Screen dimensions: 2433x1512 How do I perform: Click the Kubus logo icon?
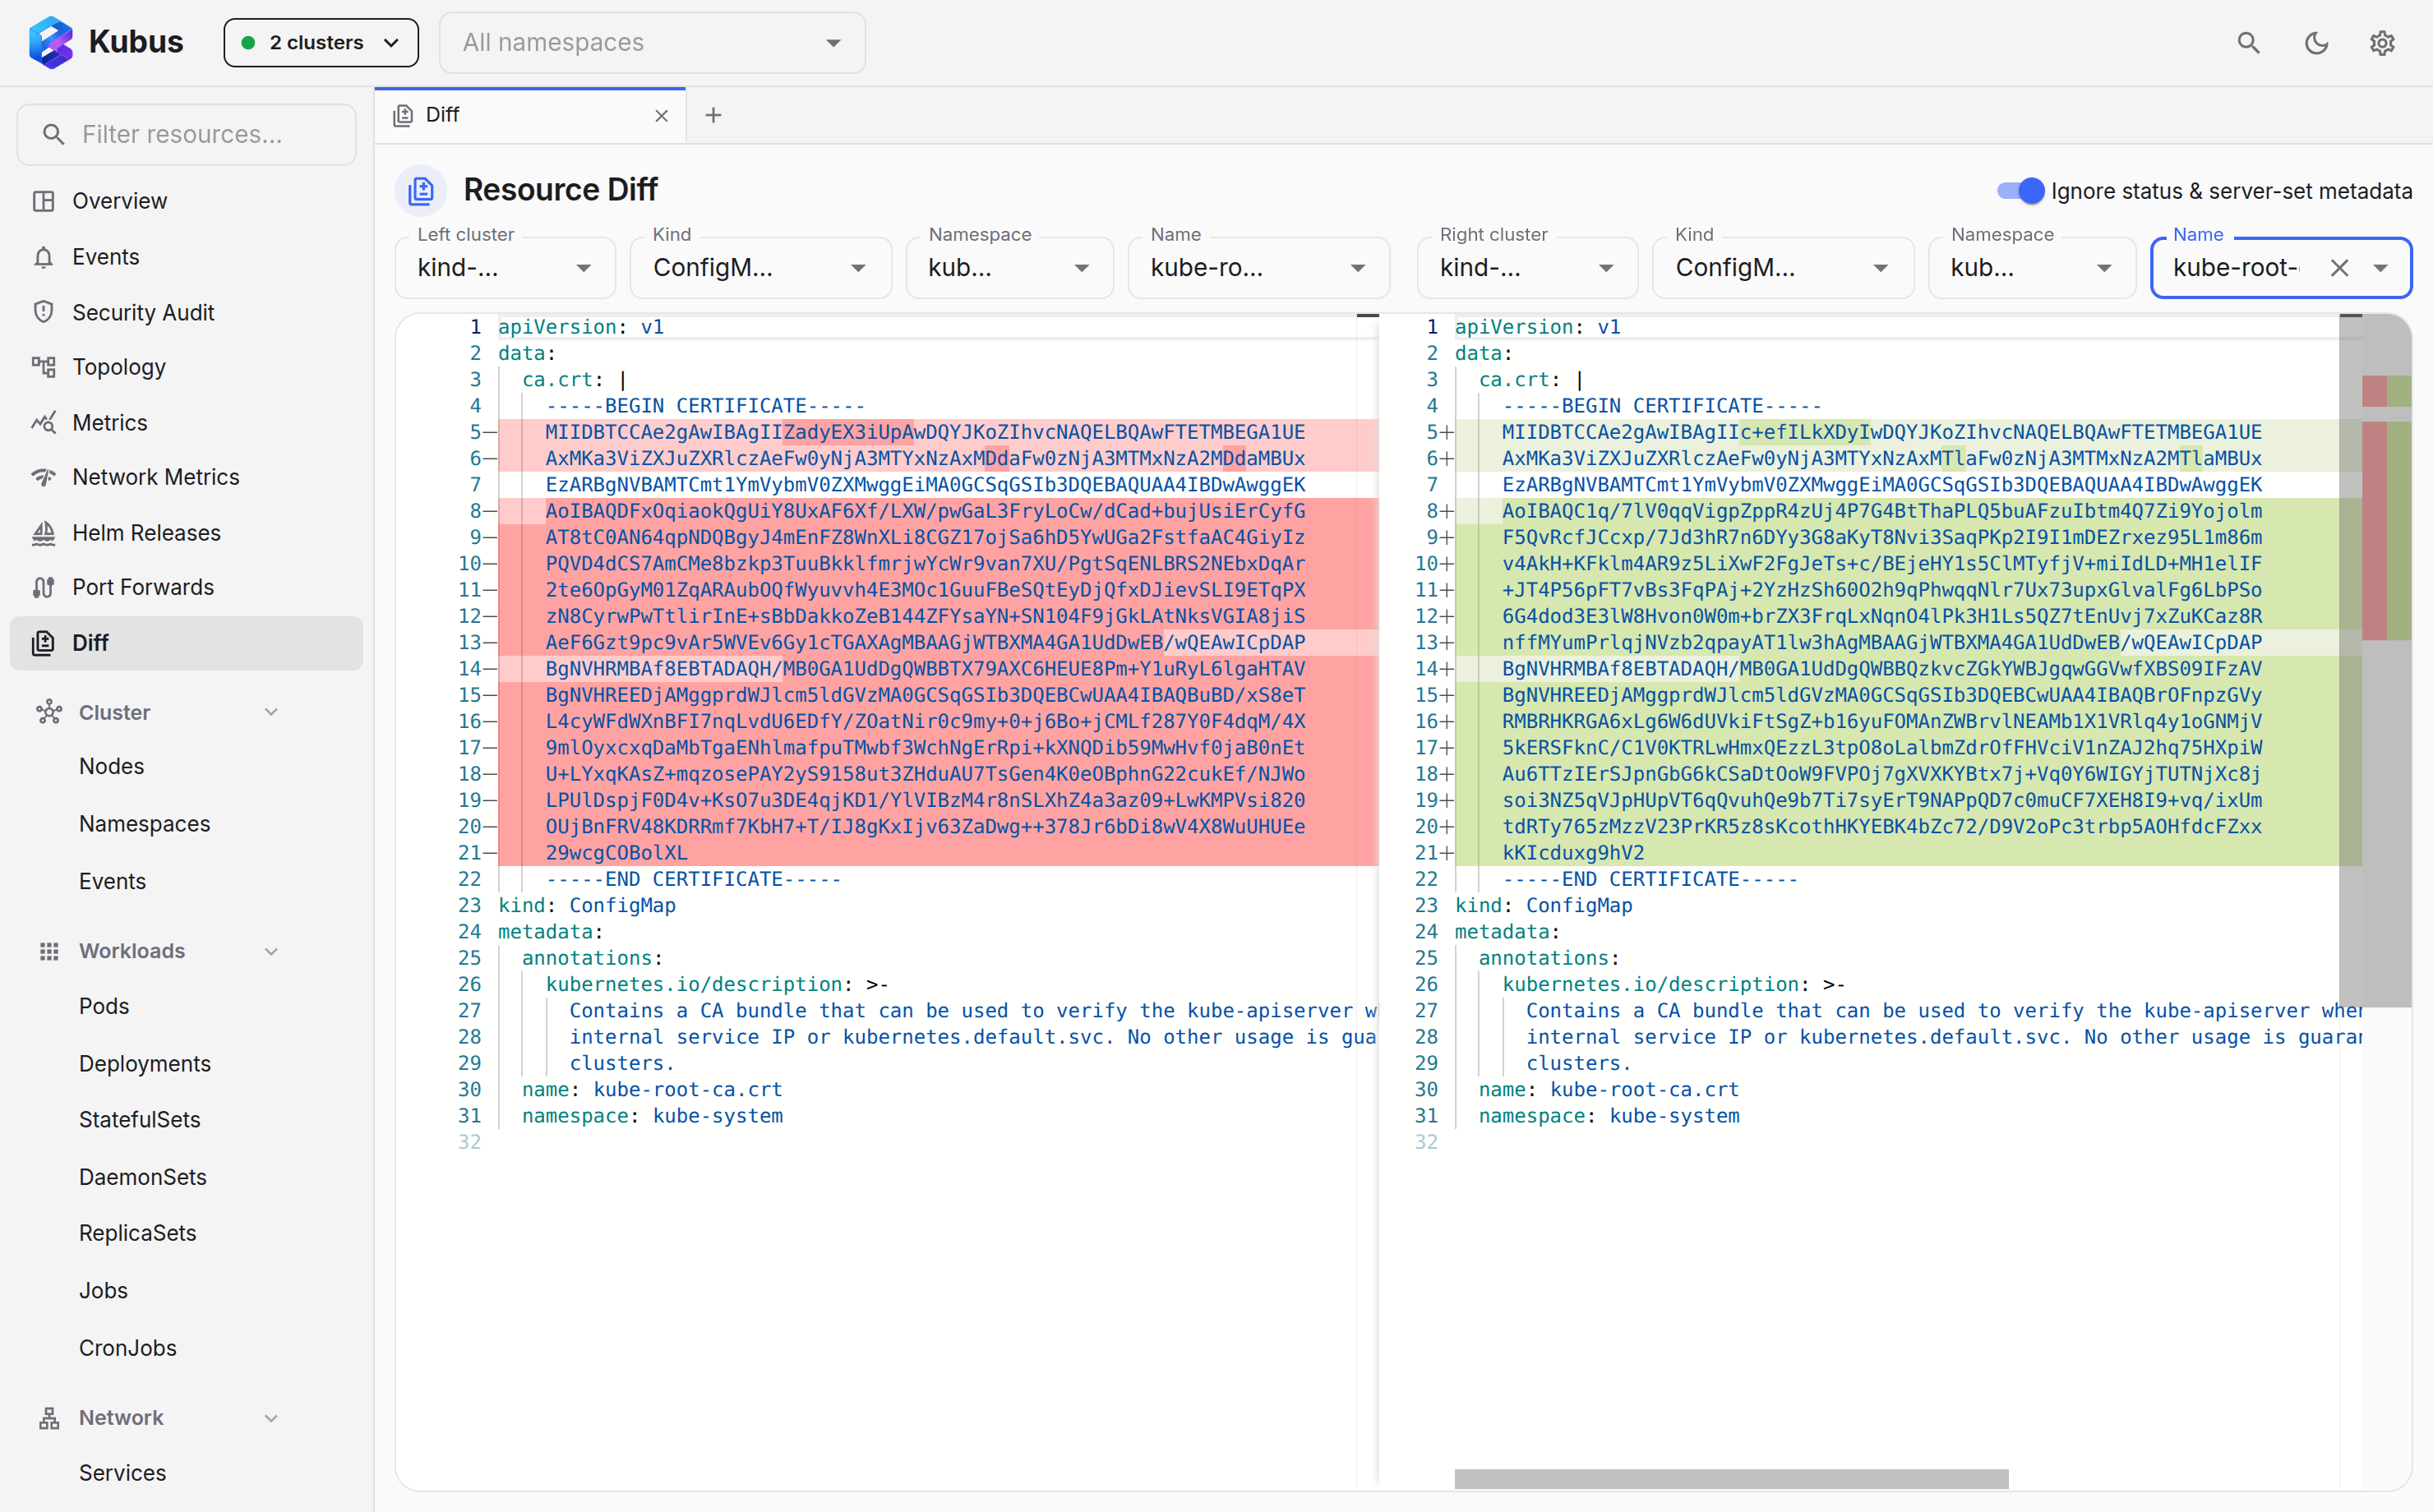click(50, 42)
